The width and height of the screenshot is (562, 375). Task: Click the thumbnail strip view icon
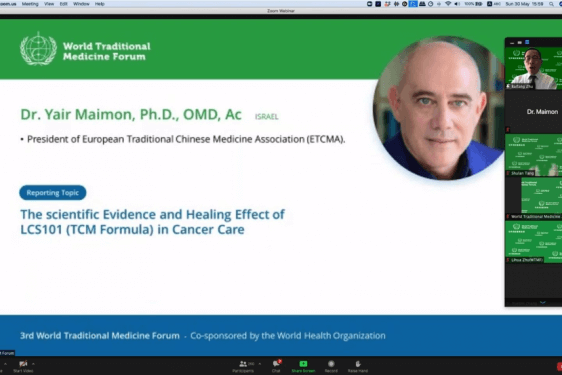[519, 42]
